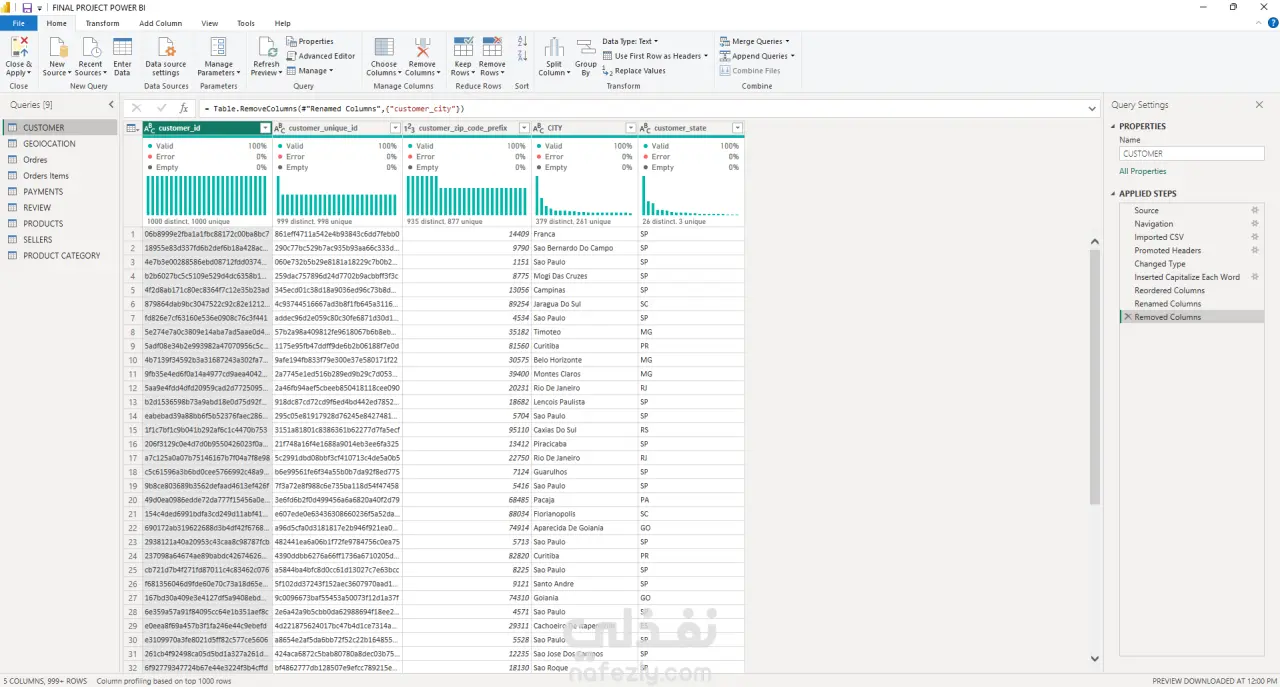Image resolution: width=1280 pixels, height=687 pixels.
Task: Collapse the PROPERTIES section
Action: (1112, 126)
